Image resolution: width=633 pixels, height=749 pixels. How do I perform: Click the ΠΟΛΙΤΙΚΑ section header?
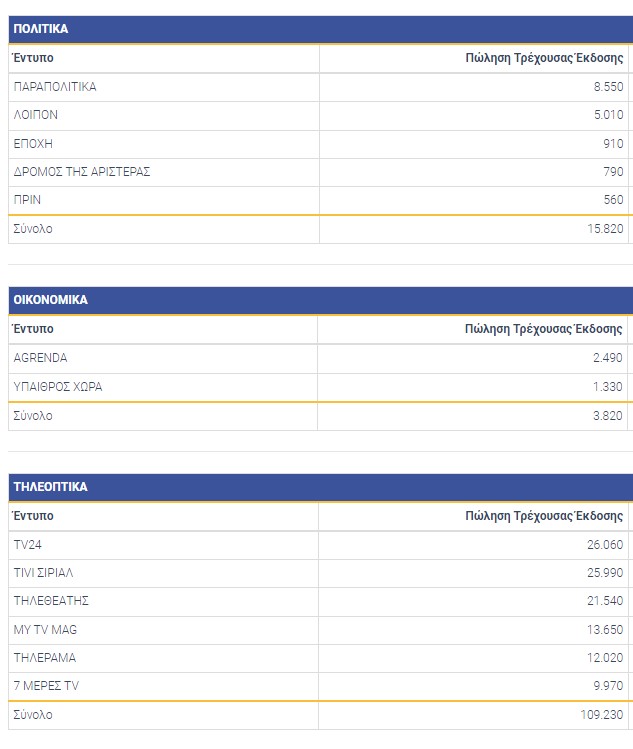click(41, 29)
